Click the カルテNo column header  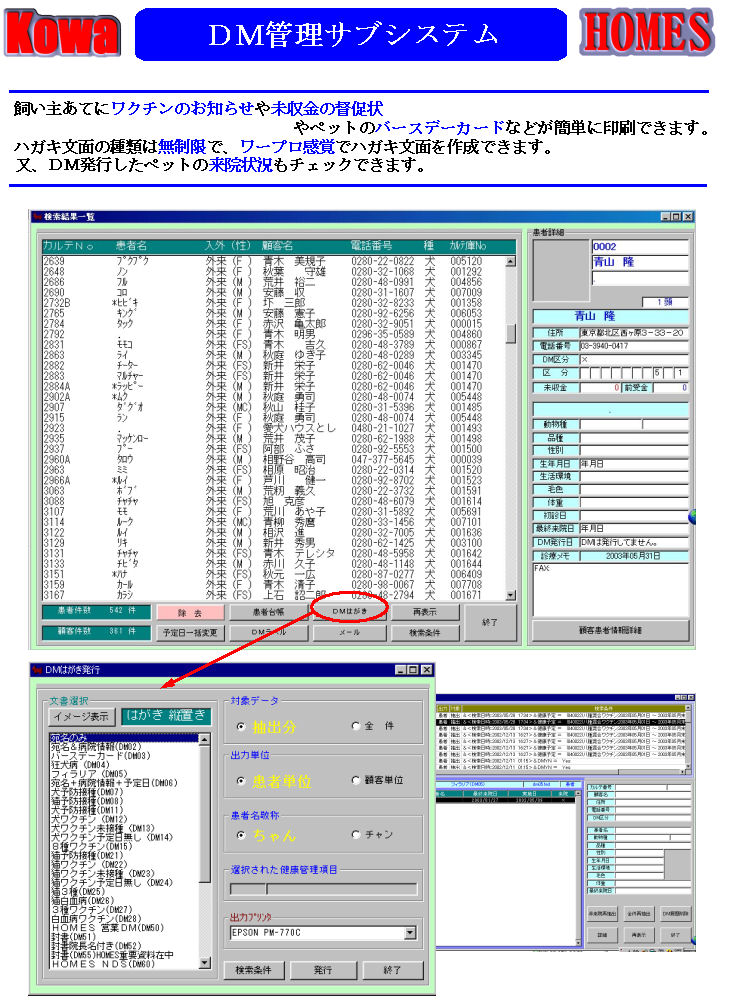(68, 246)
